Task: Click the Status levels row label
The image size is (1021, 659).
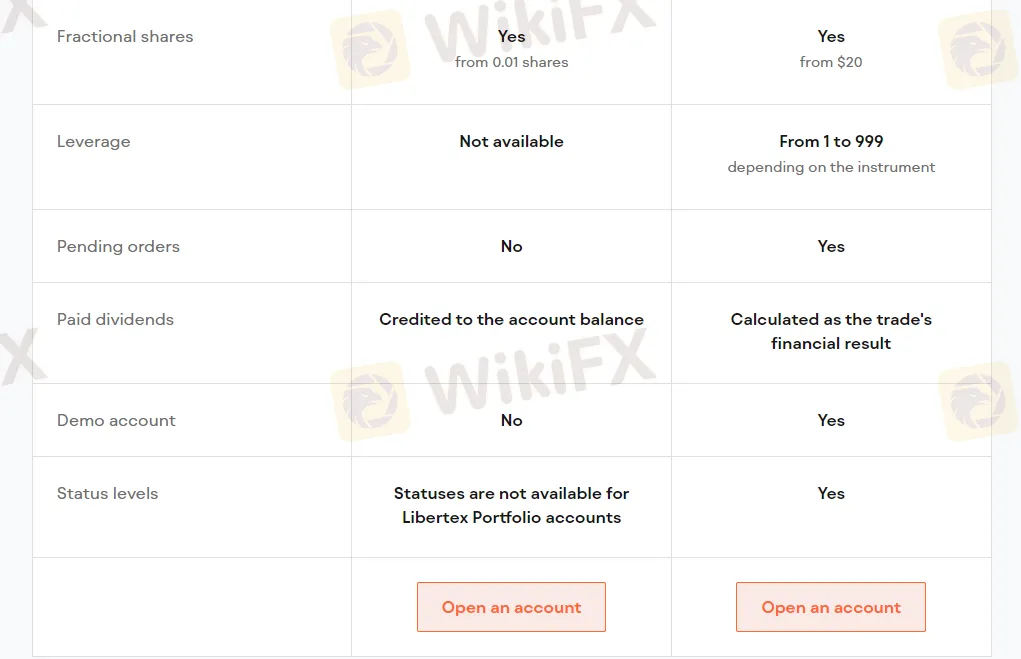Action: pos(107,493)
